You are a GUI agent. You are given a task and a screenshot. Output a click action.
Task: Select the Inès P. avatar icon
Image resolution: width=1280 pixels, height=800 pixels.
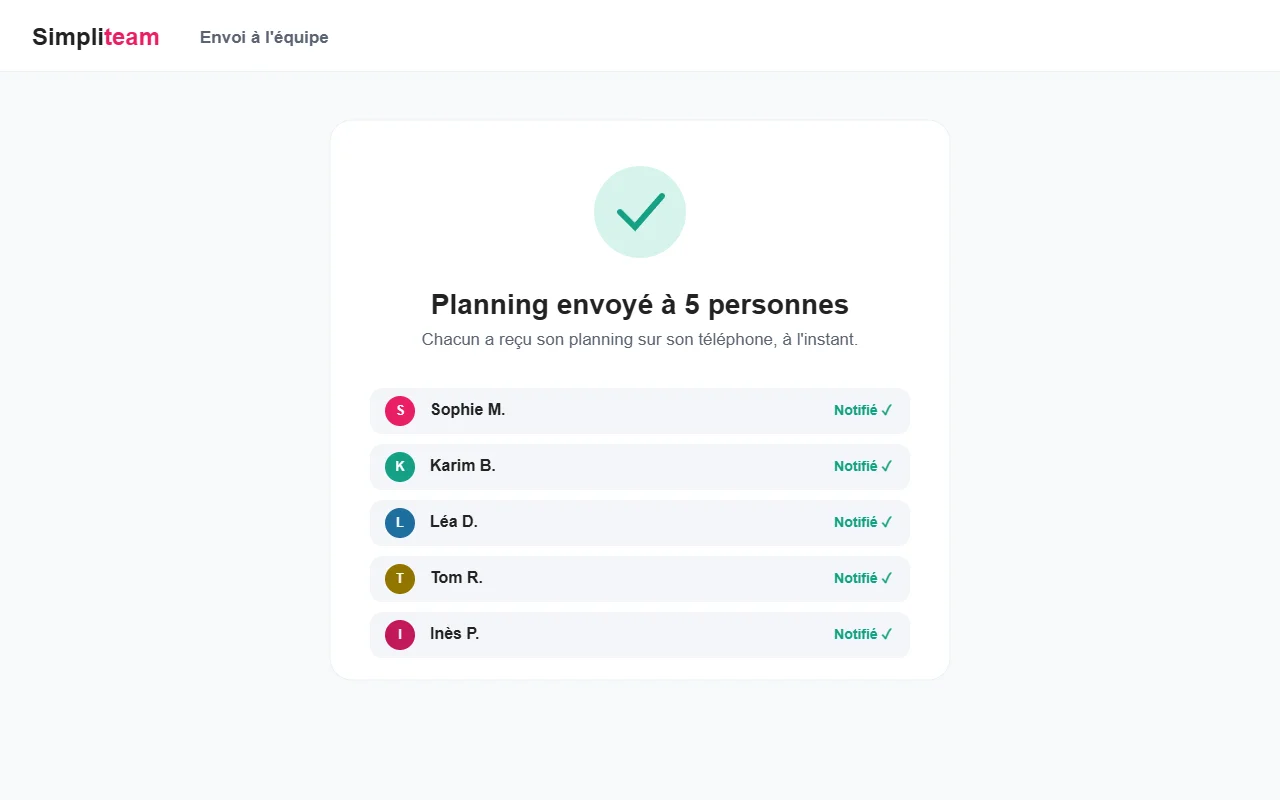[x=400, y=635]
